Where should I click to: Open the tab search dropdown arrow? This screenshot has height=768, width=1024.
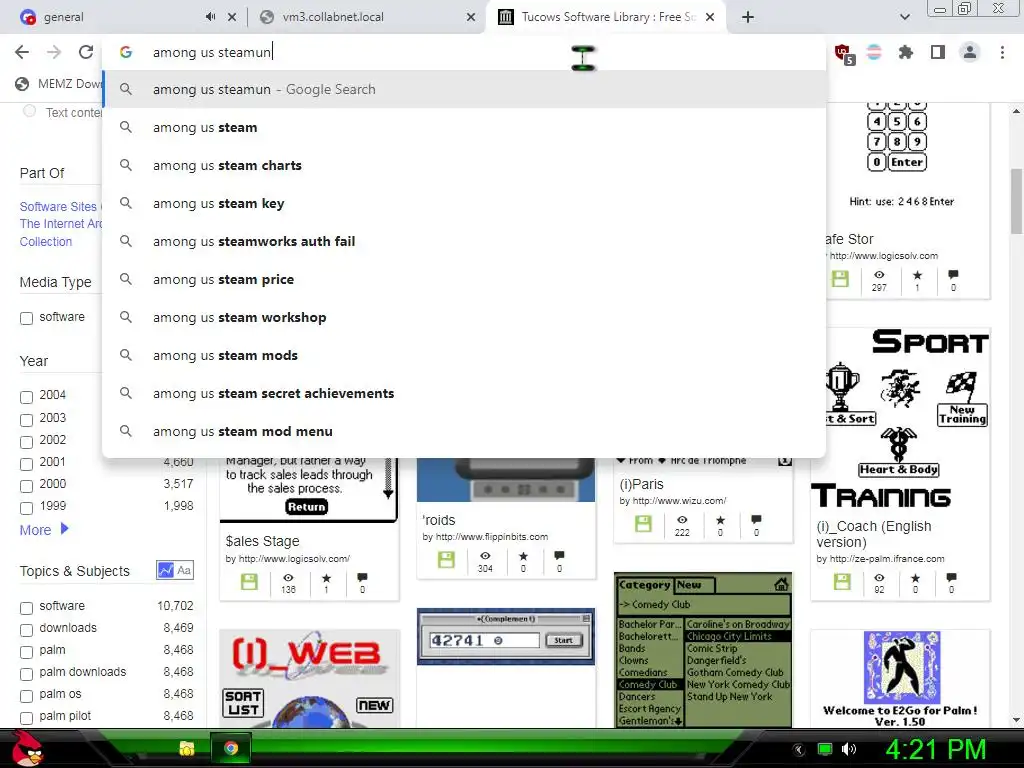904,17
